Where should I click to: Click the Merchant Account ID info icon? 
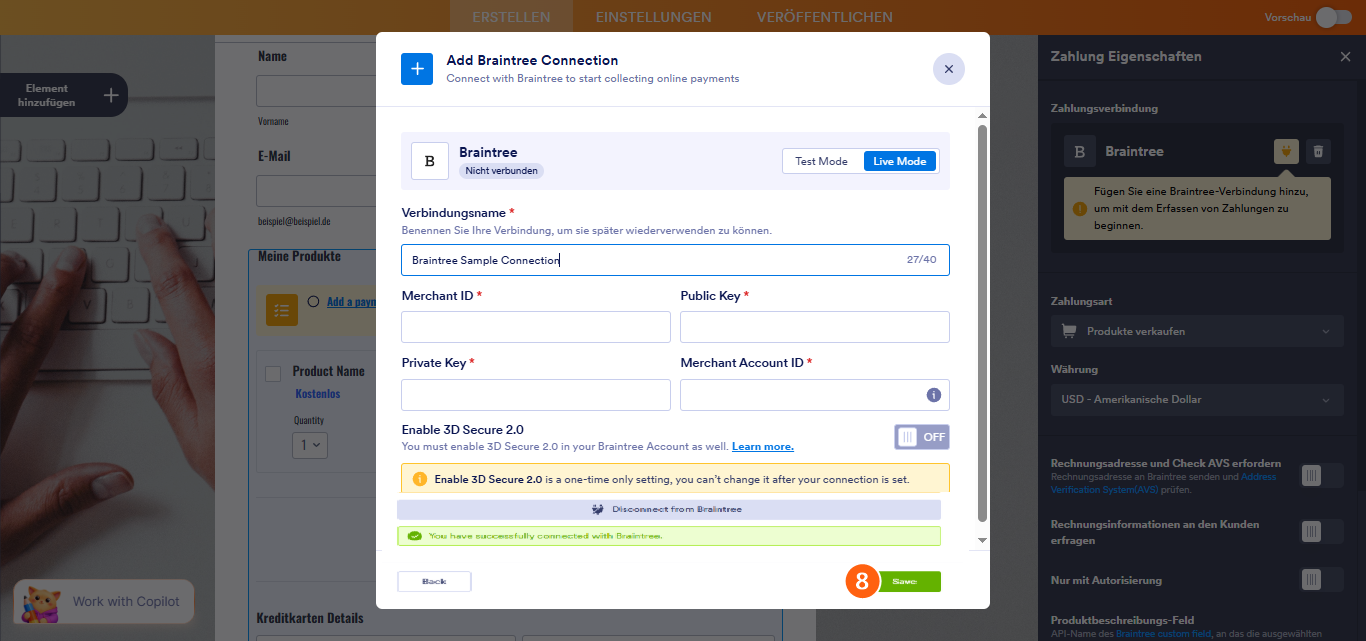click(x=934, y=395)
